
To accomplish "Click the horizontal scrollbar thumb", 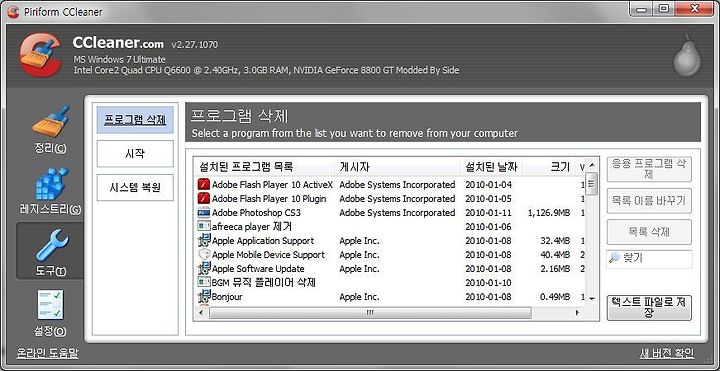I will [x=370, y=313].
